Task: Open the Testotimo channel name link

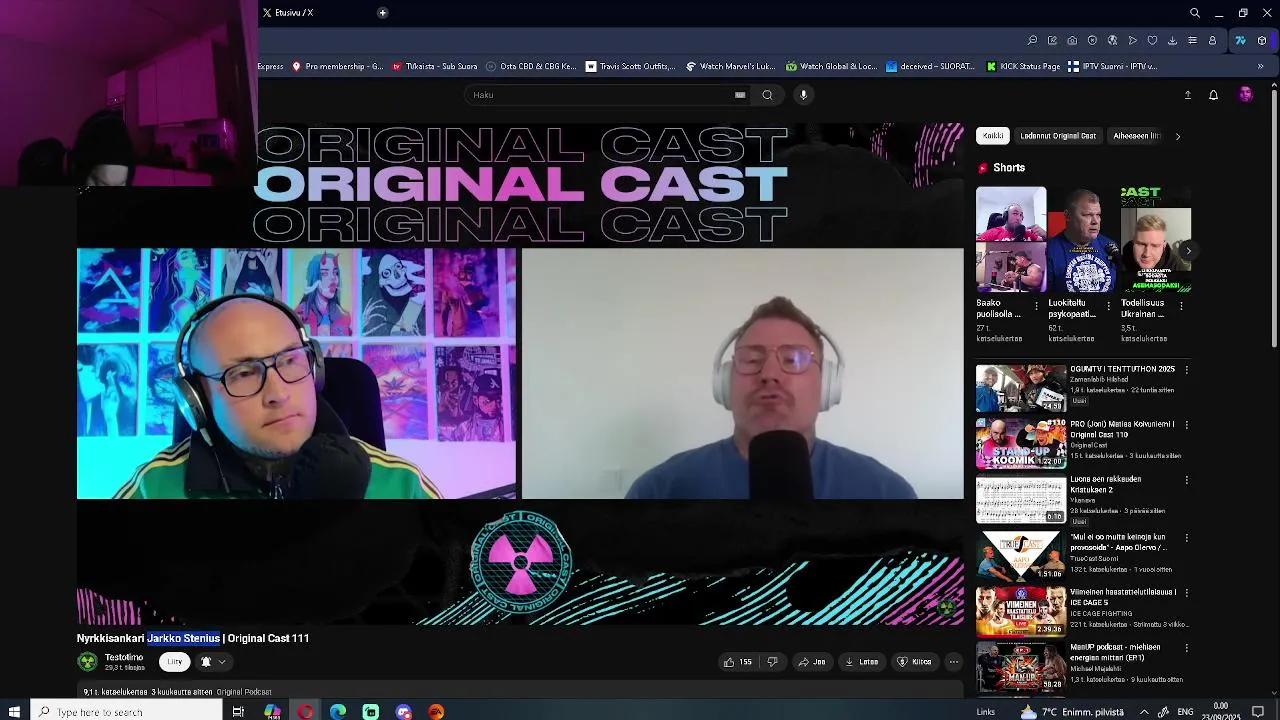Action: pos(124,657)
